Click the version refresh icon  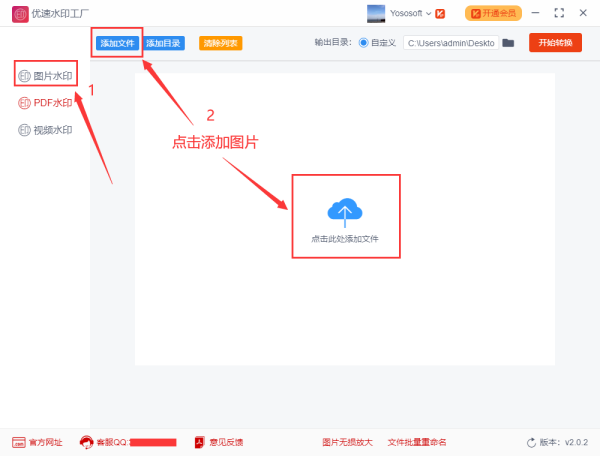pos(531,443)
